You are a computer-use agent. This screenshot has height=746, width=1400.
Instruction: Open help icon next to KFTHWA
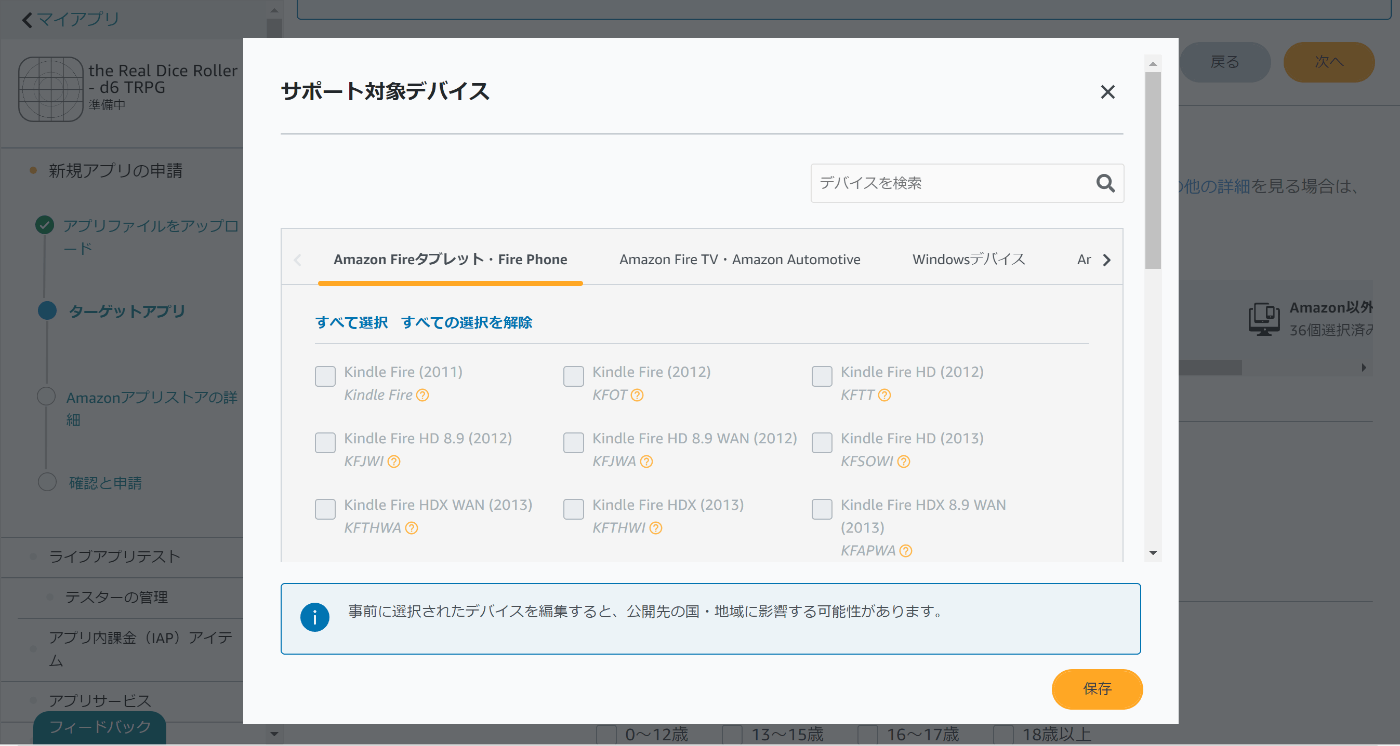(411, 527)
